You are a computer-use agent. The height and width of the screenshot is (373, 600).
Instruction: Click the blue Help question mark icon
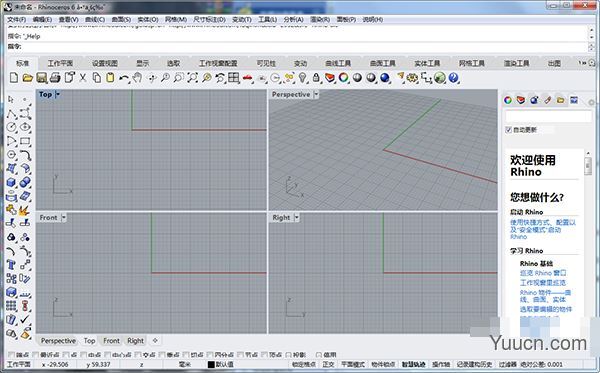pos(453,78)
